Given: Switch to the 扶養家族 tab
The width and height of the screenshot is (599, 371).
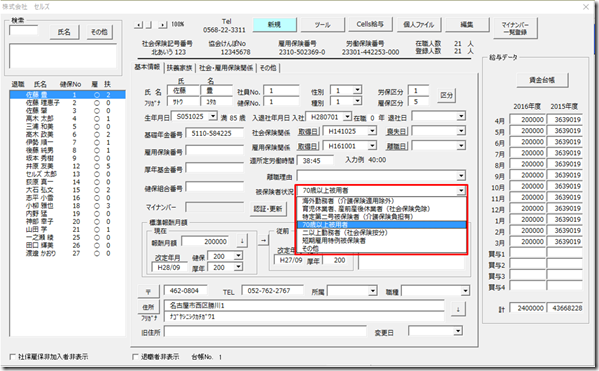Looking at the screenshot, I should (179, 68).
